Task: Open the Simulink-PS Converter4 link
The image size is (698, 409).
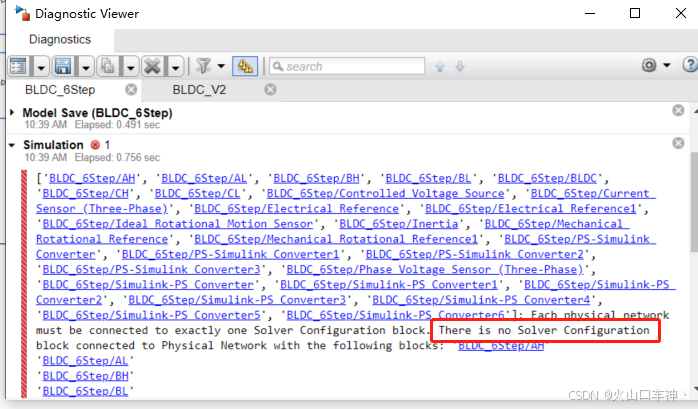Action: point(481,300)
